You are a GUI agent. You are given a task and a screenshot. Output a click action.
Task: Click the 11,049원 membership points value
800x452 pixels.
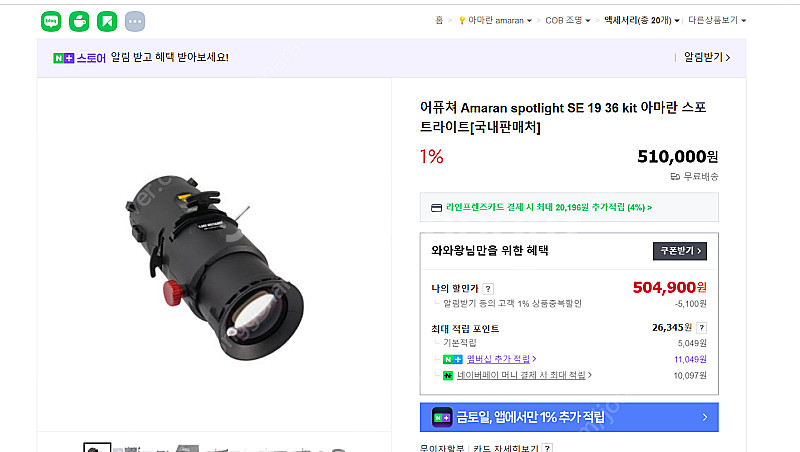coord(690,360)
